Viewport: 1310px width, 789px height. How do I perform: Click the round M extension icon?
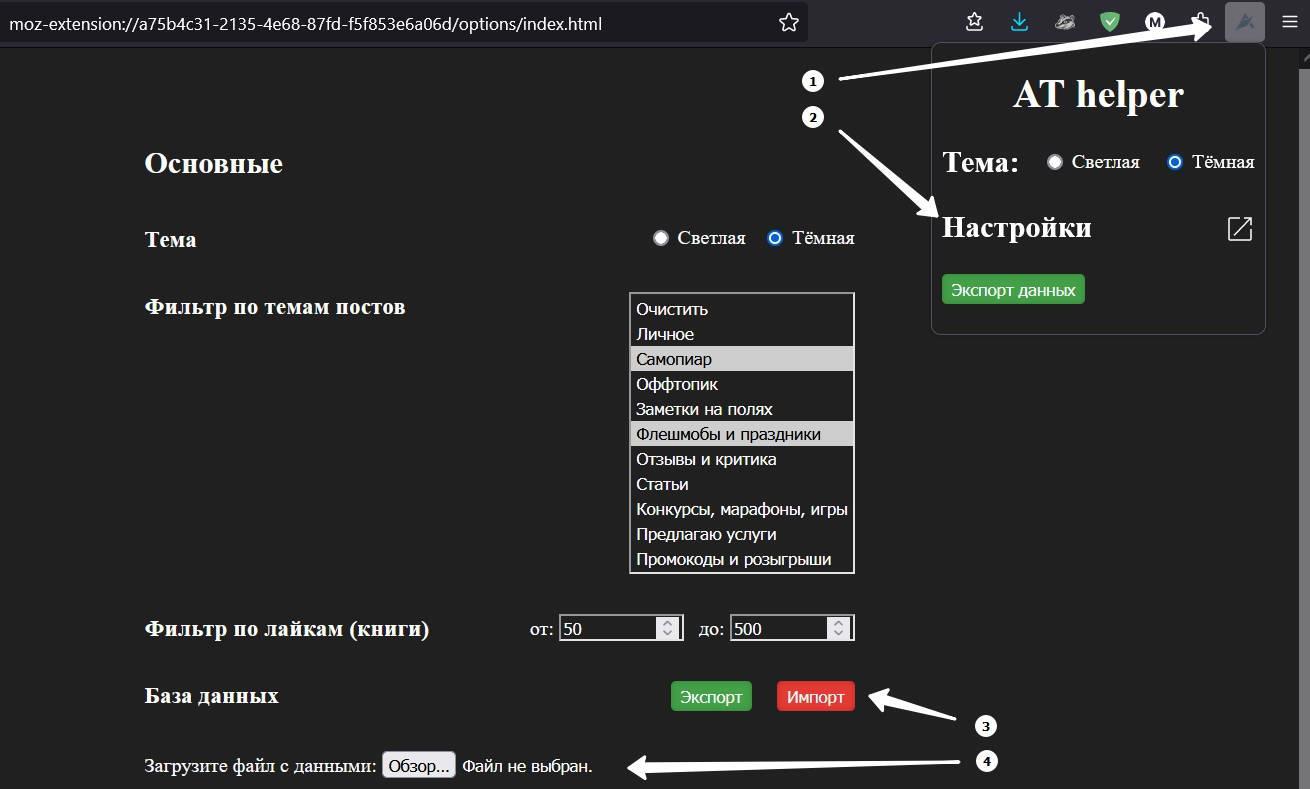coord(1155,22)
